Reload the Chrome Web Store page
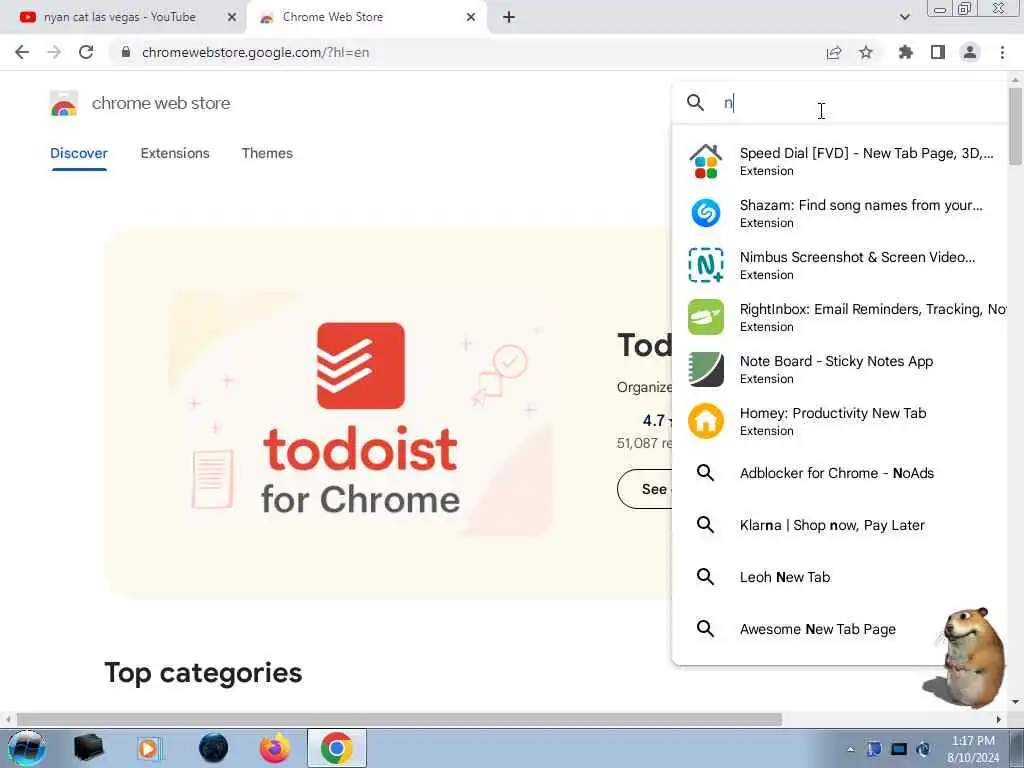 (86, 52)
